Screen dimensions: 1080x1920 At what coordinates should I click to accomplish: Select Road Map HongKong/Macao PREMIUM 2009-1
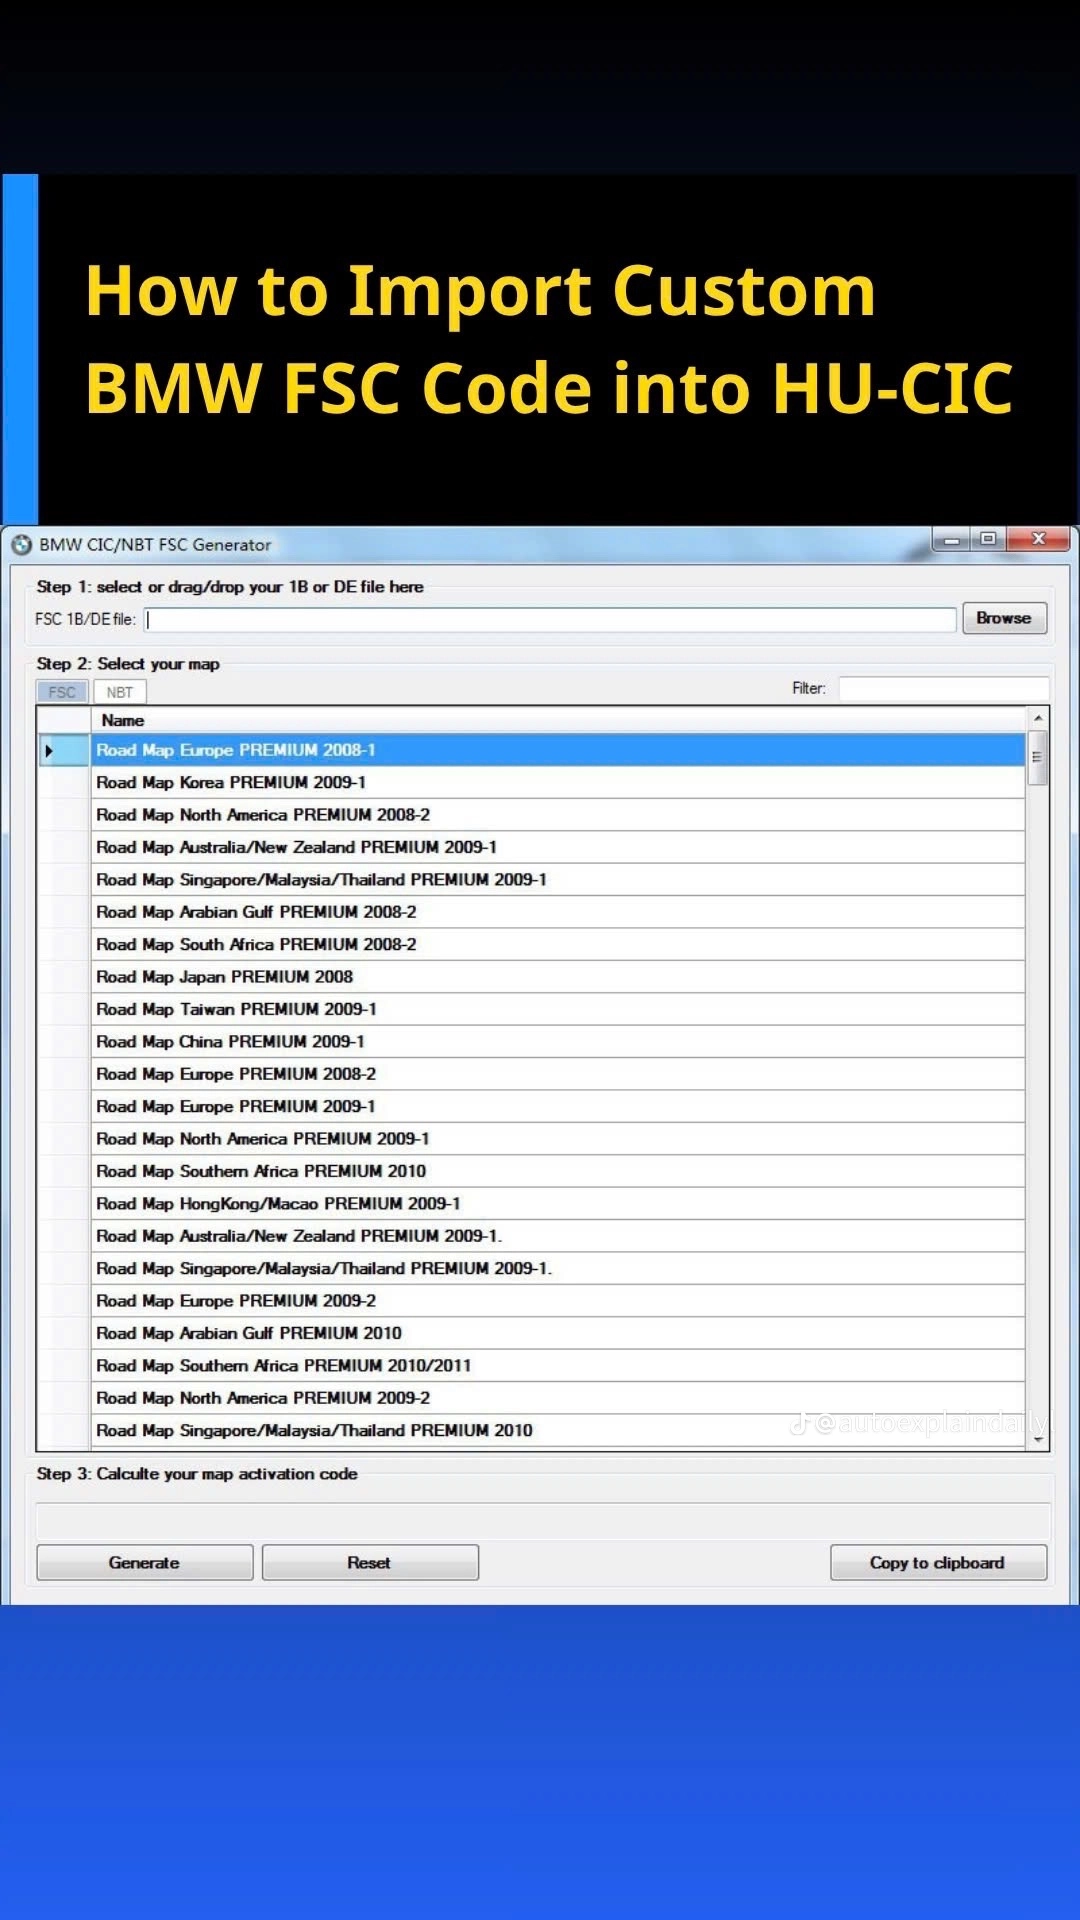[x=558, y=1204]
